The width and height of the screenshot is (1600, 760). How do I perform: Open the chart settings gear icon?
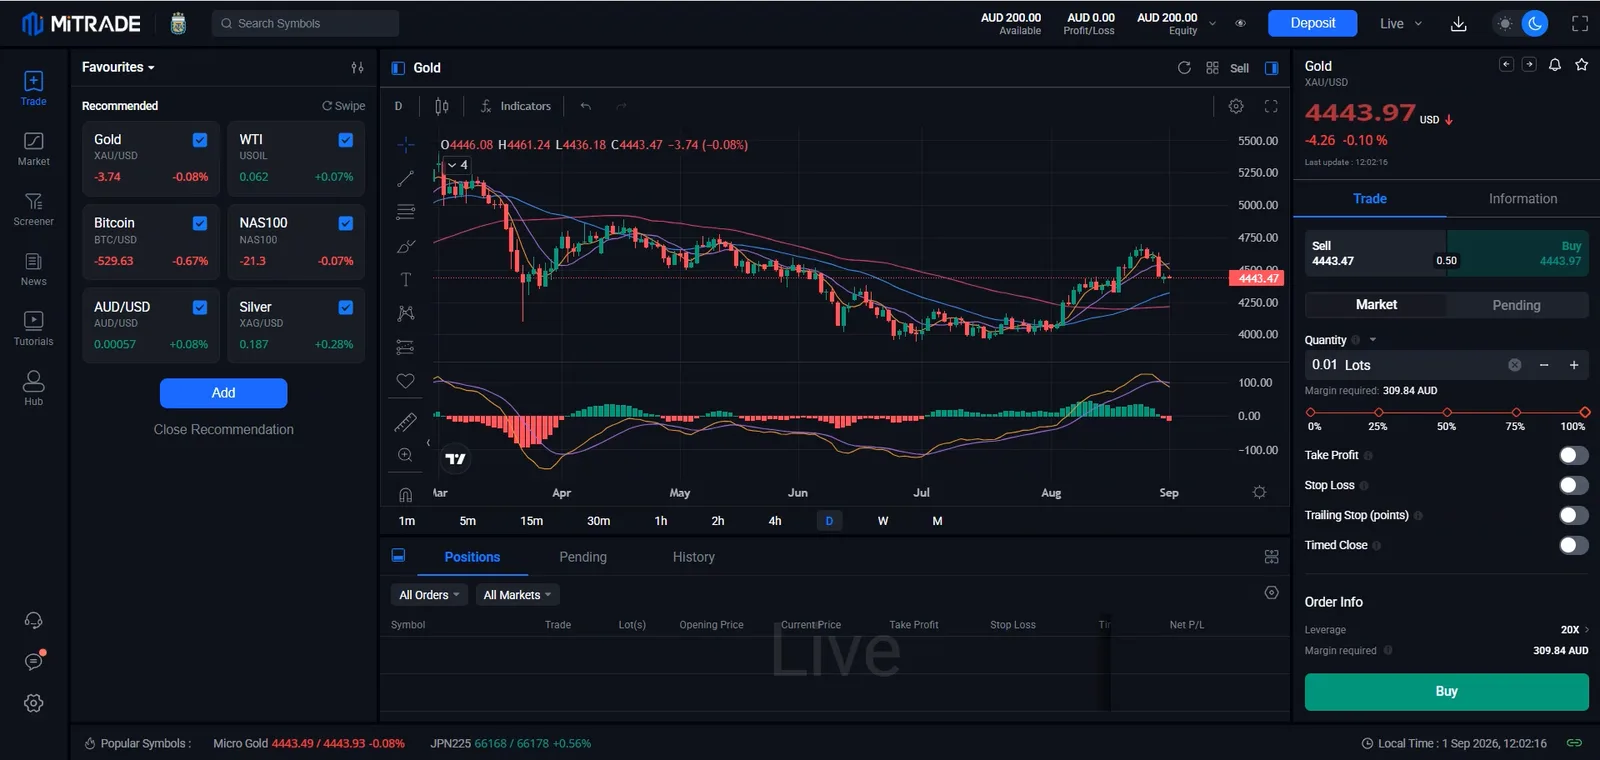pyautogui.click(x=1236, y=106)
